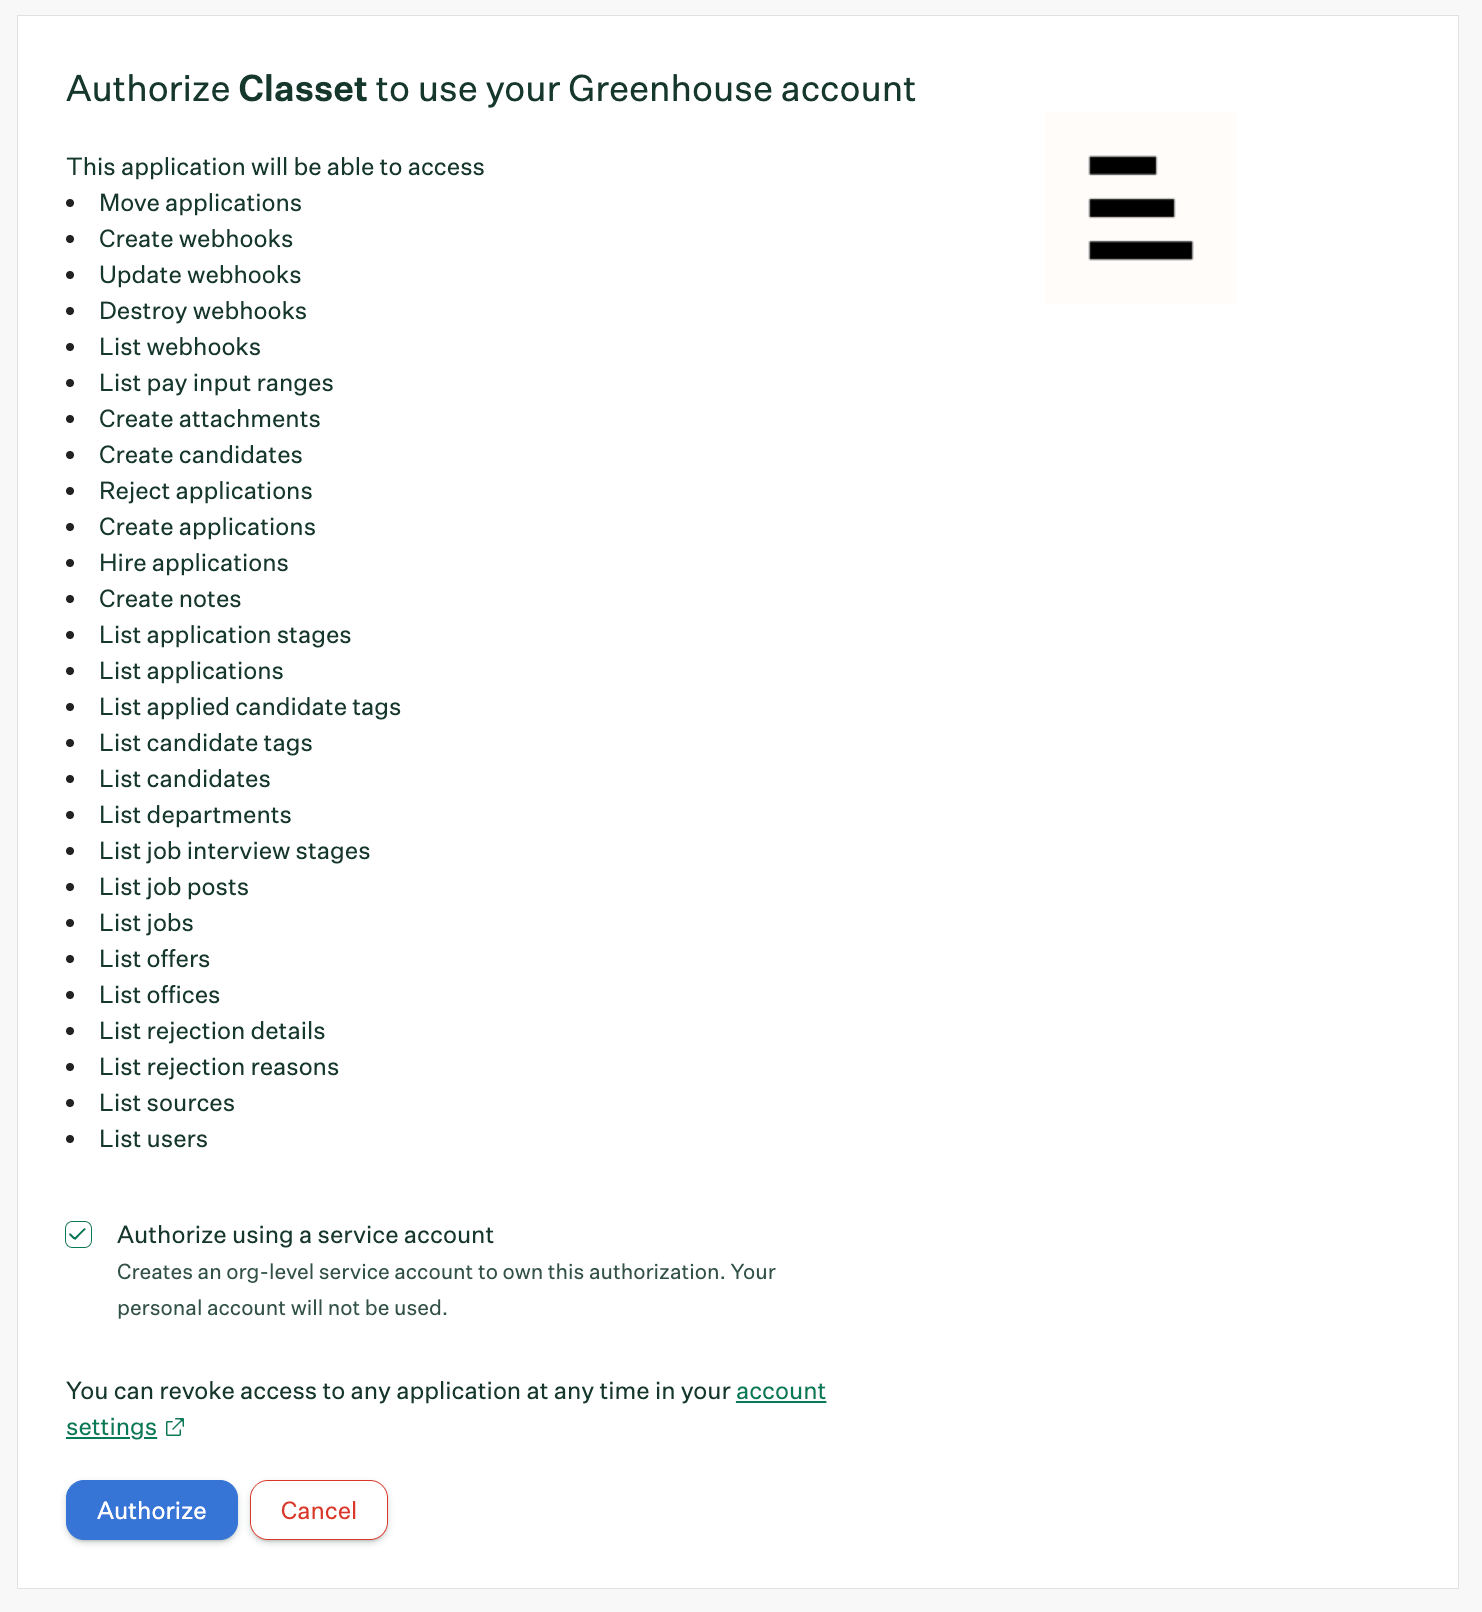This screenshot has width=1482, height=1612.
Task: Click the 'List users' permission item
Action: (153, 1139)
